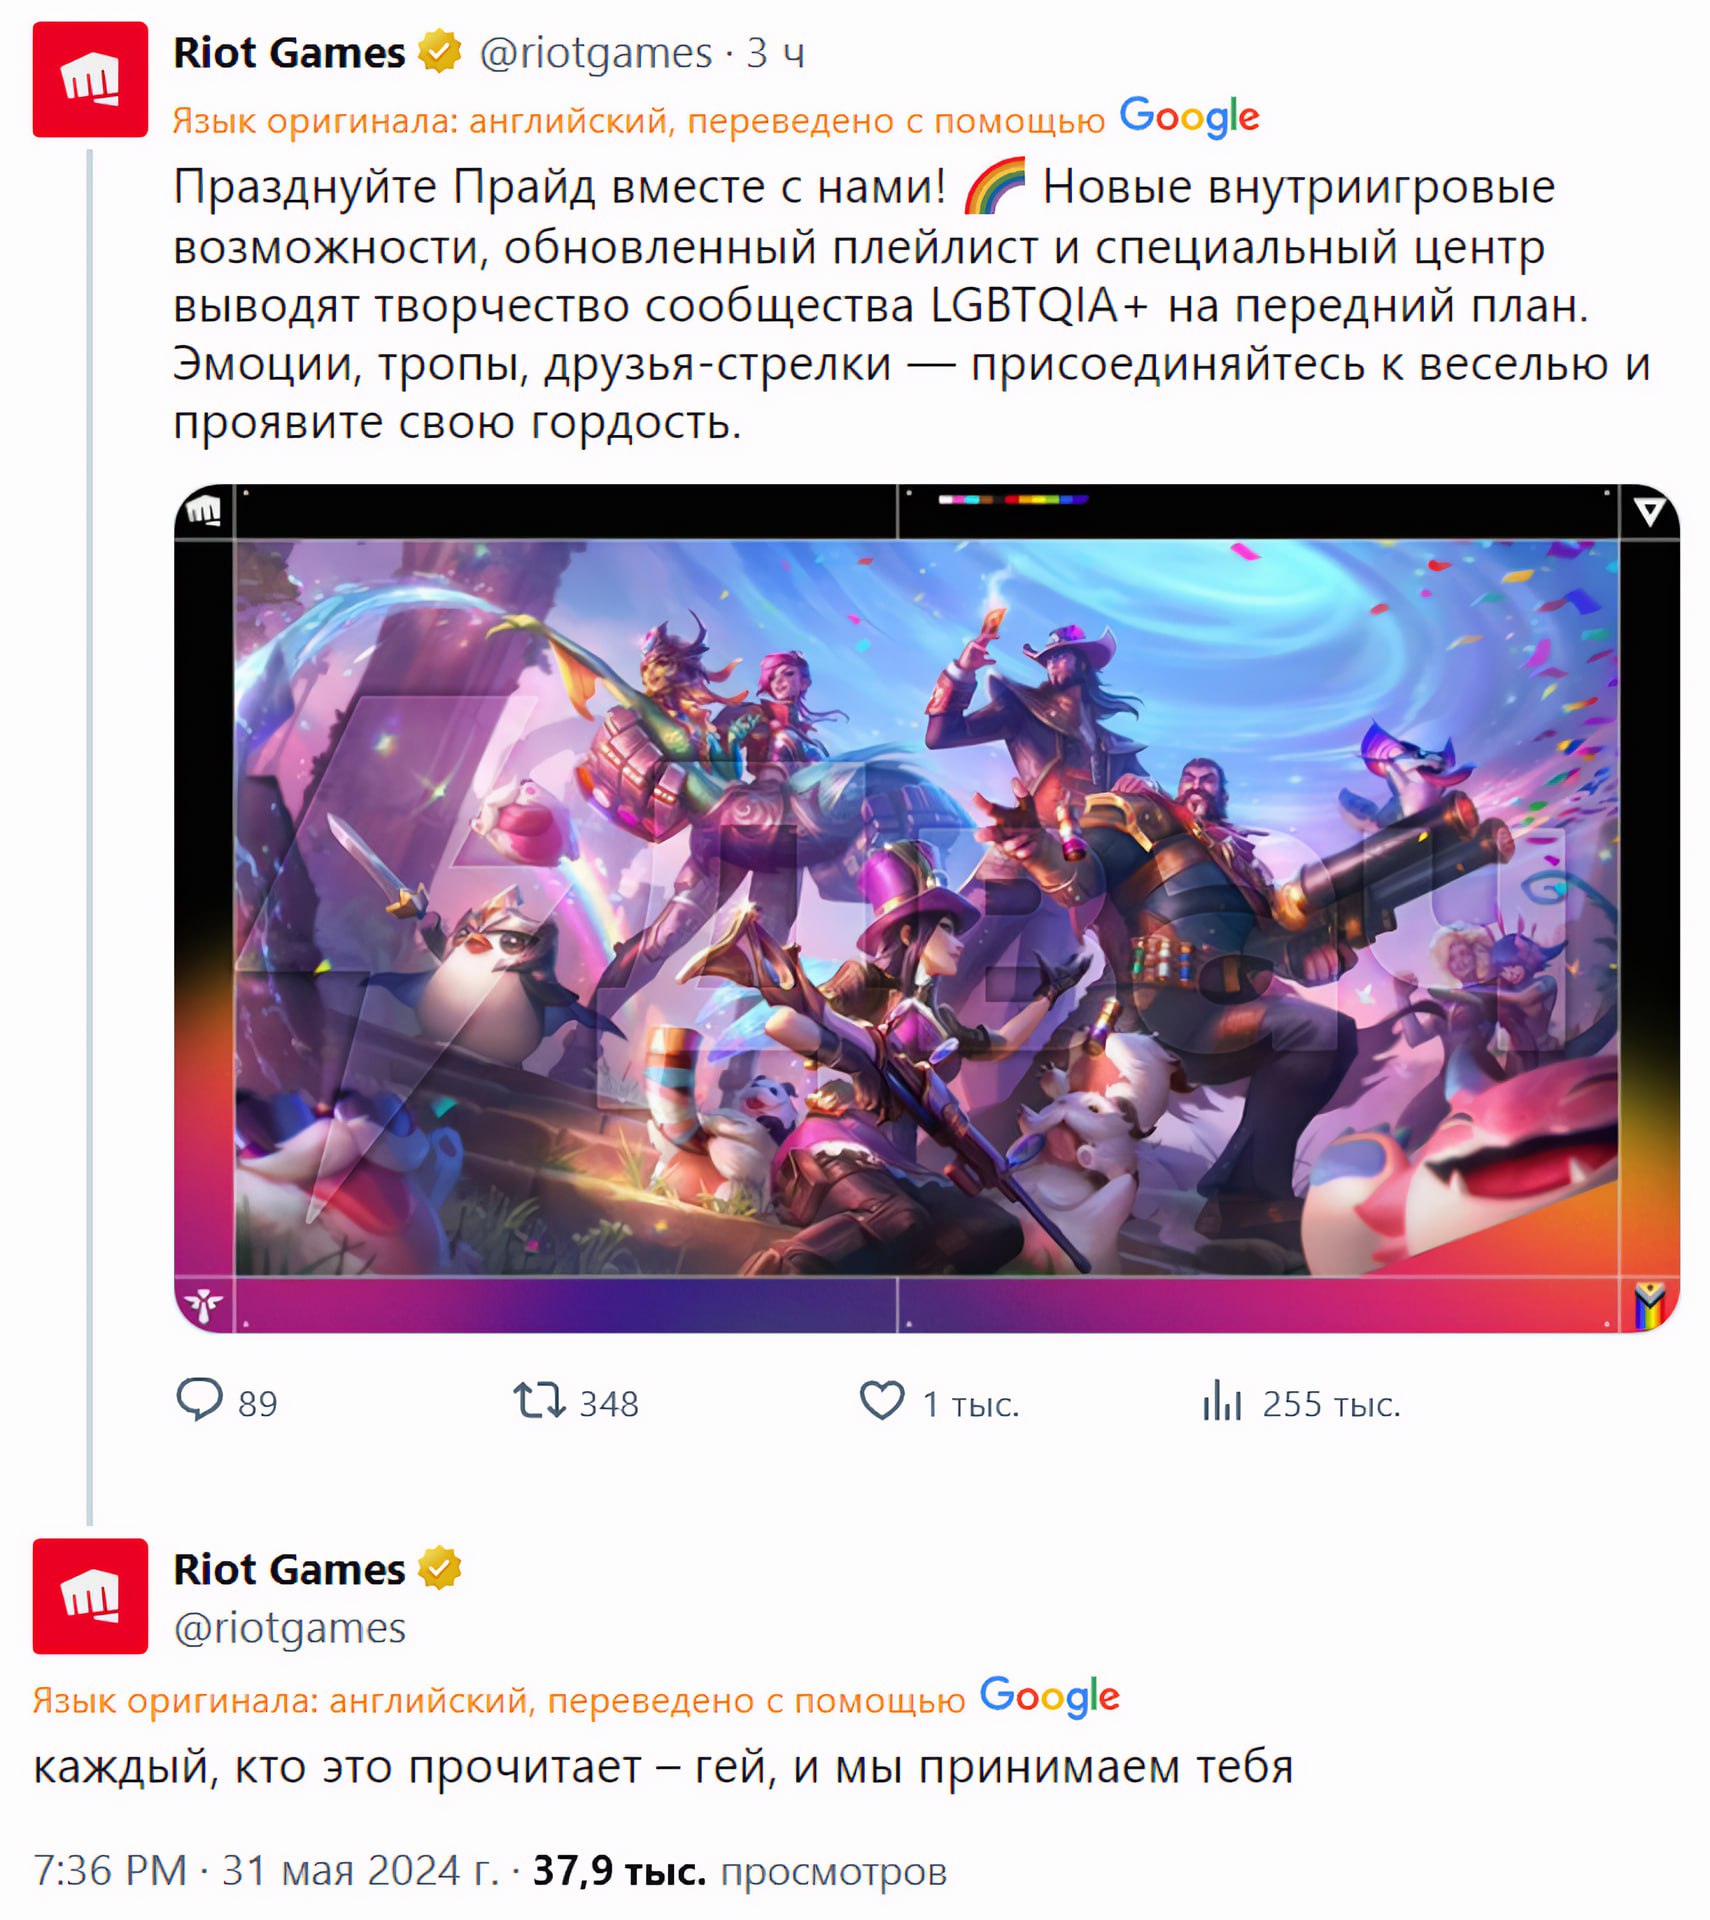
Task: Like the tweet with heart icon
Action: click(x=881, y=1400)
